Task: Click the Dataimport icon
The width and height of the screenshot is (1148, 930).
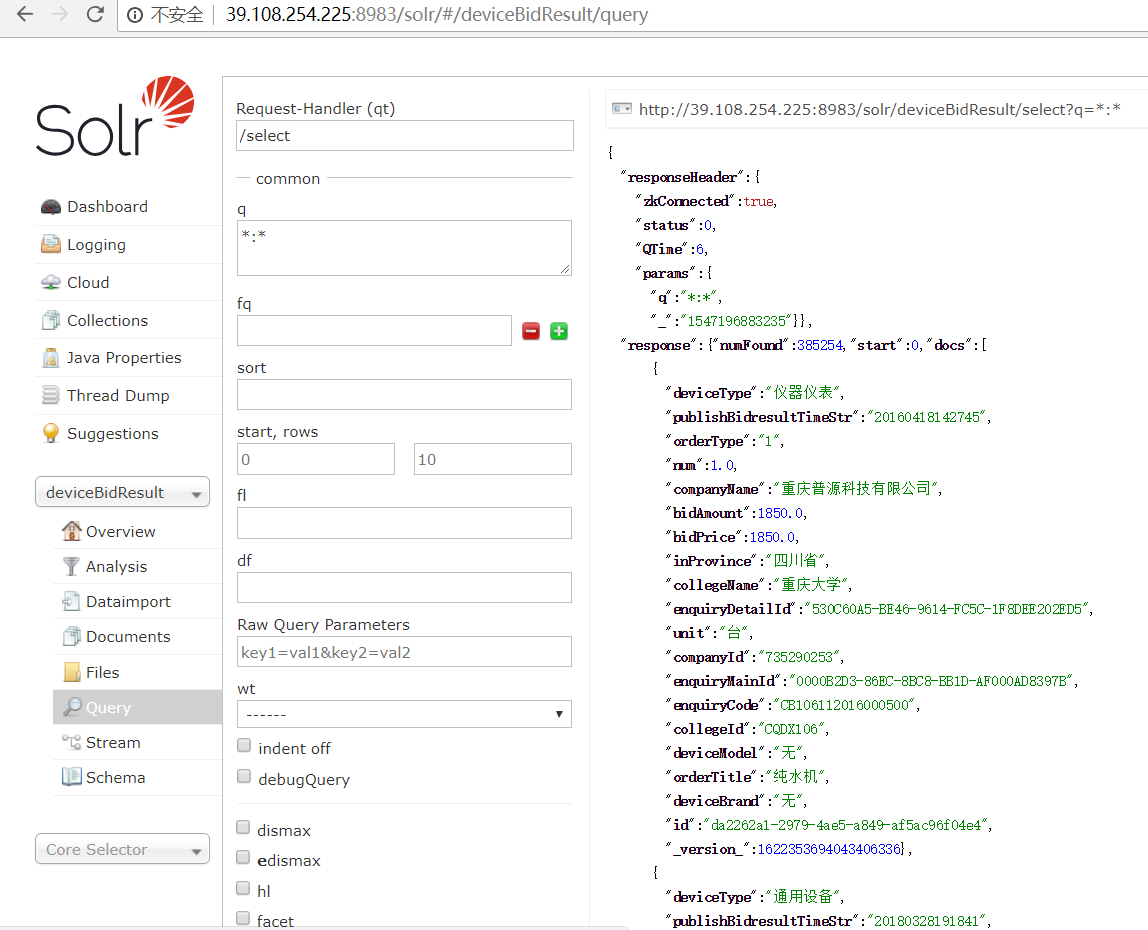Action: 71,601
